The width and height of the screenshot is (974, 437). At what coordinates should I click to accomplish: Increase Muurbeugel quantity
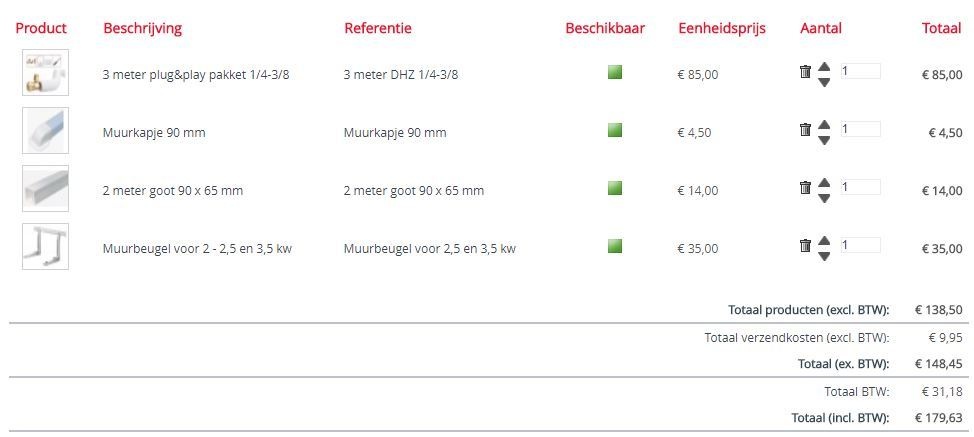point(824,240)
